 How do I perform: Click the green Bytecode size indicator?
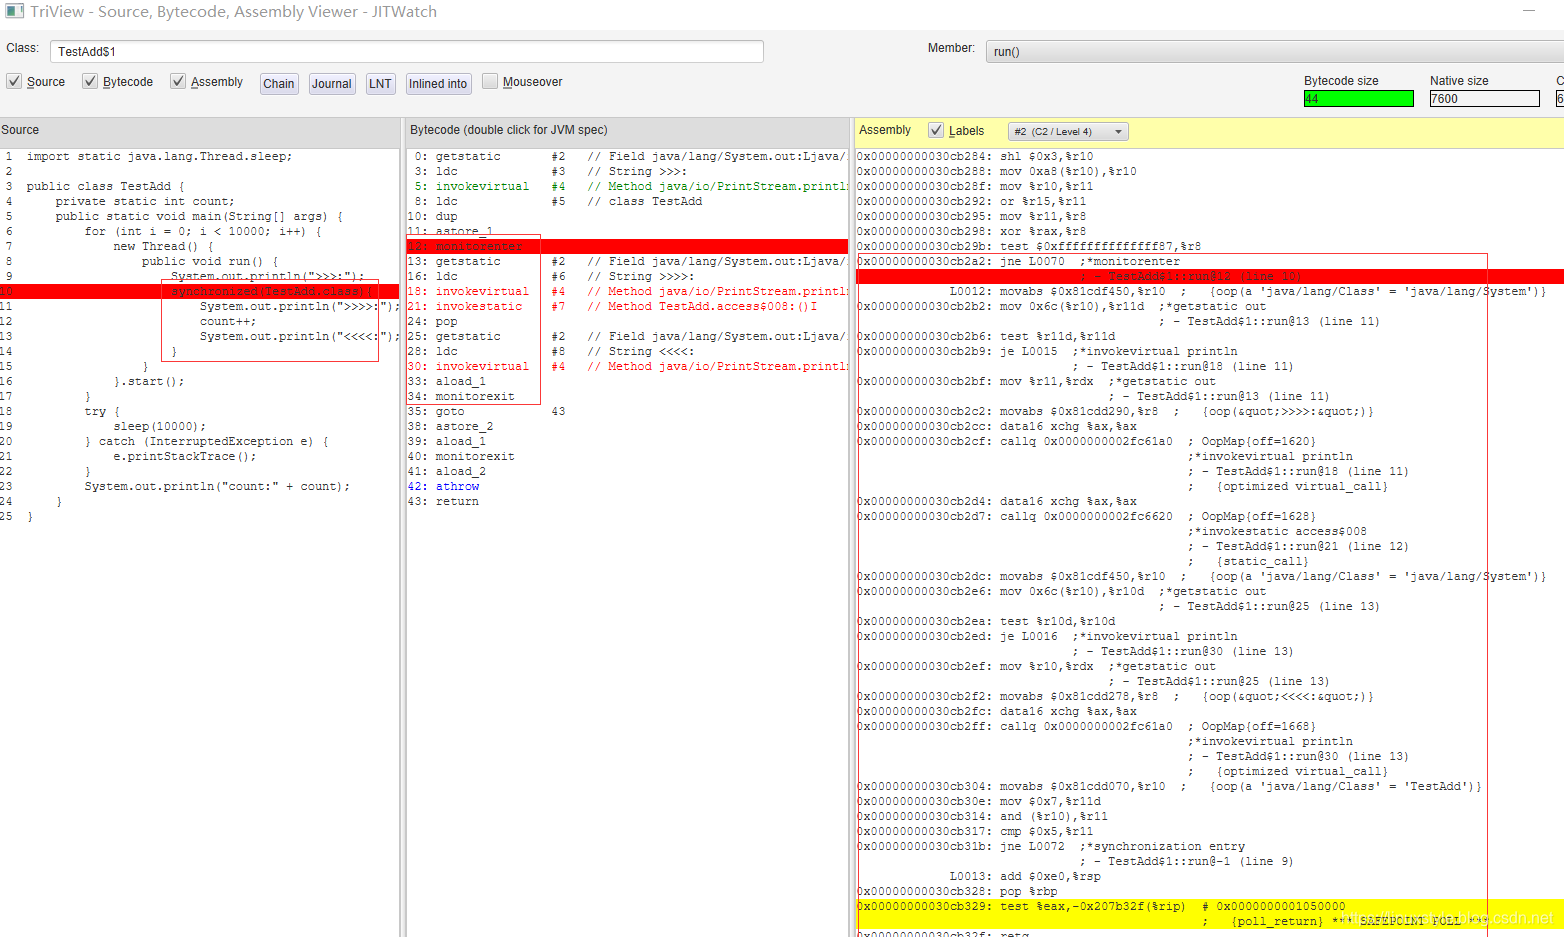(1358, 98)
